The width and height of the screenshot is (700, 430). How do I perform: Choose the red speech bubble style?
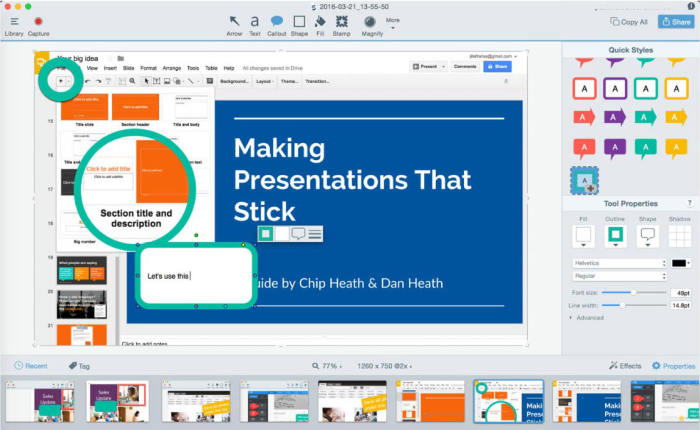coord(584,149)
